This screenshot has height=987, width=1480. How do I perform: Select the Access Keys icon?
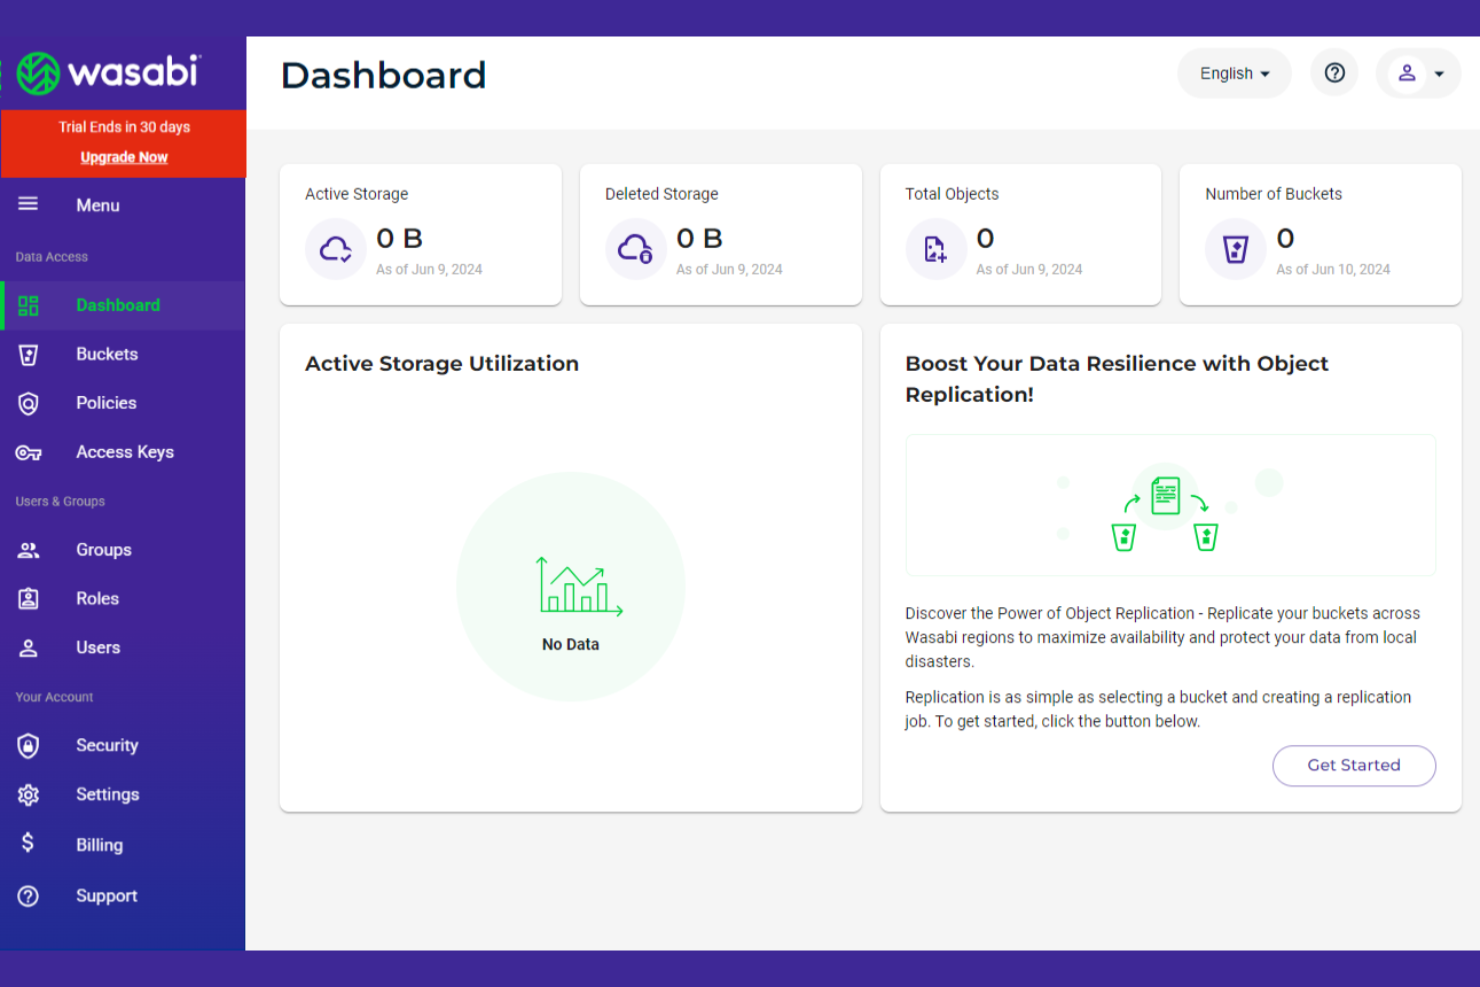[28, 452]
